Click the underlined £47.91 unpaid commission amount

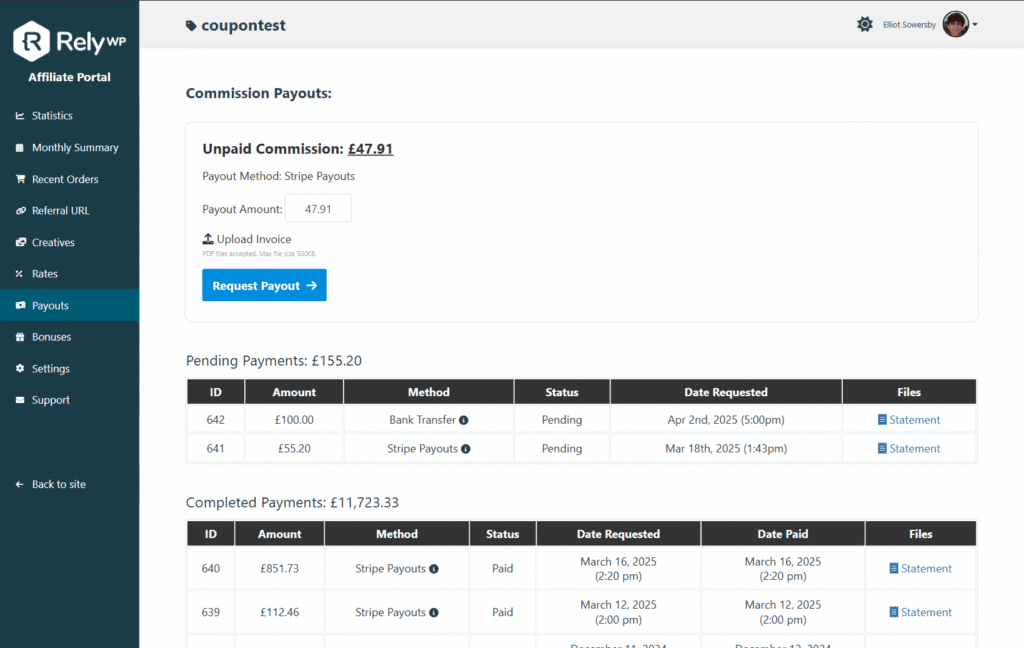coord(370,149)
